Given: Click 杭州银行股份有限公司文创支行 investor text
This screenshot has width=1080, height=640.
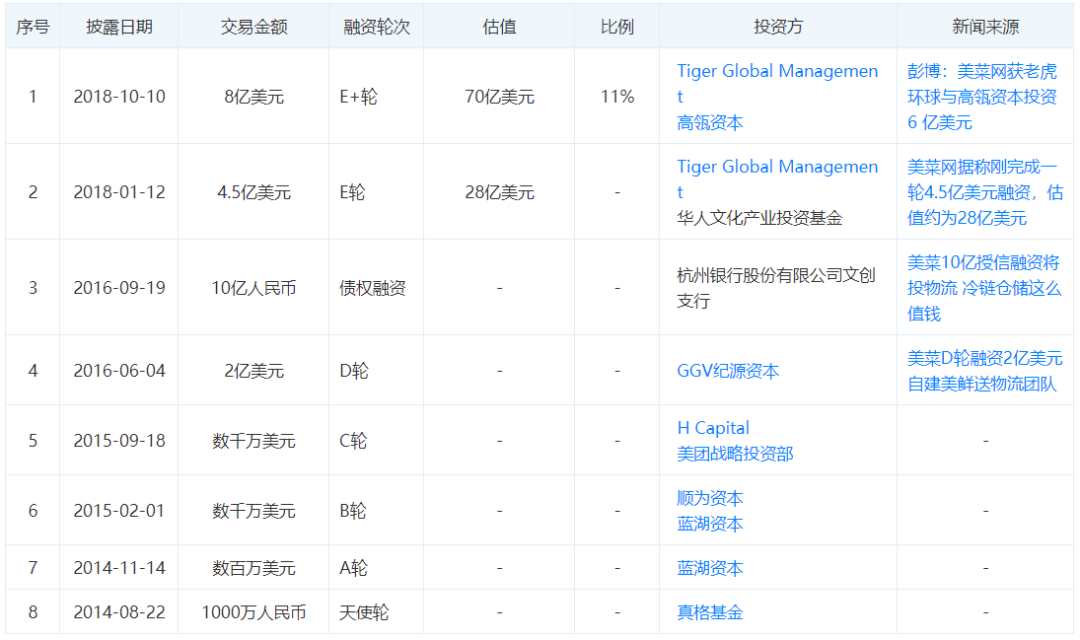Looking at the screenshot, I should coord(776,288).
